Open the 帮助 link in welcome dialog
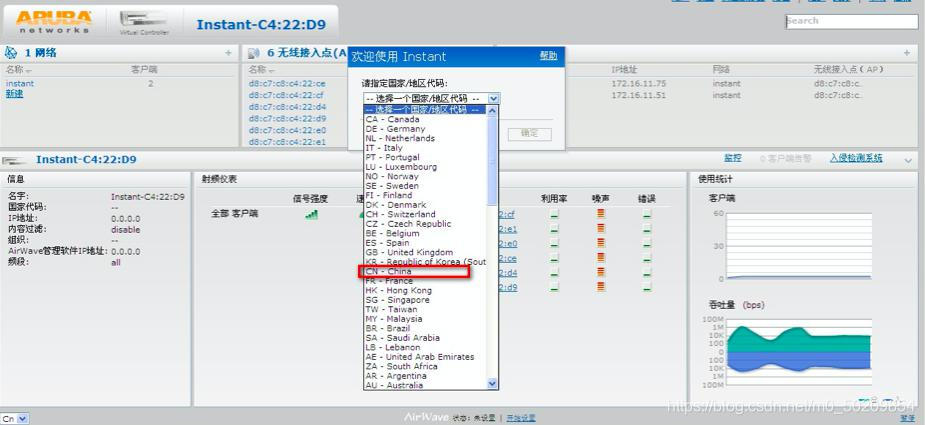Image resolution: width=925 pixels, height=425 pixels. pos(548,55)
